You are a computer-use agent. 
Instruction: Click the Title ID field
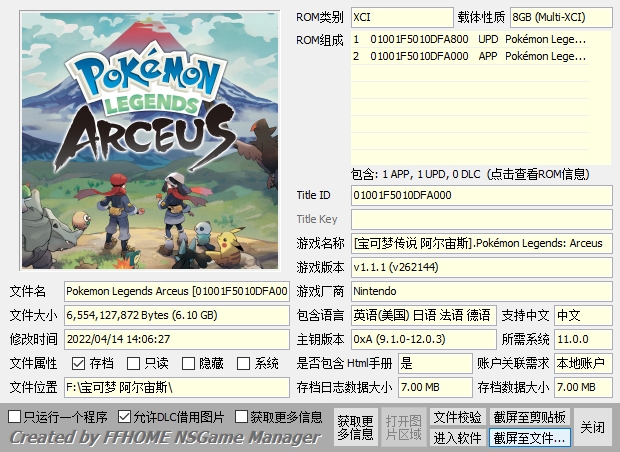480,195
